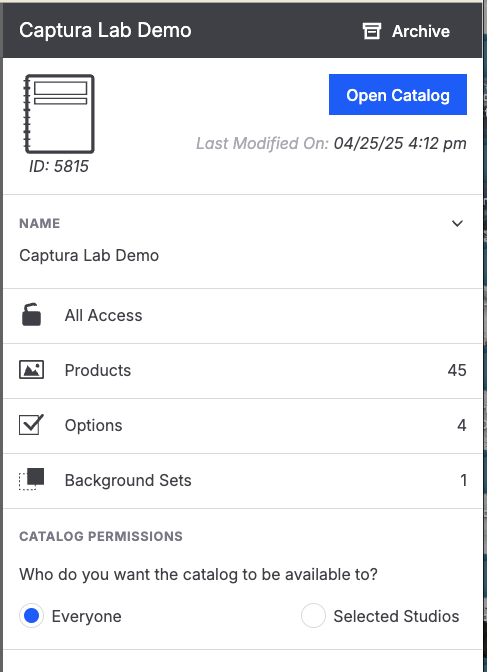Select the Everyone radio button
This screenshot has width=487, height=672.
[x=31, y=616]
